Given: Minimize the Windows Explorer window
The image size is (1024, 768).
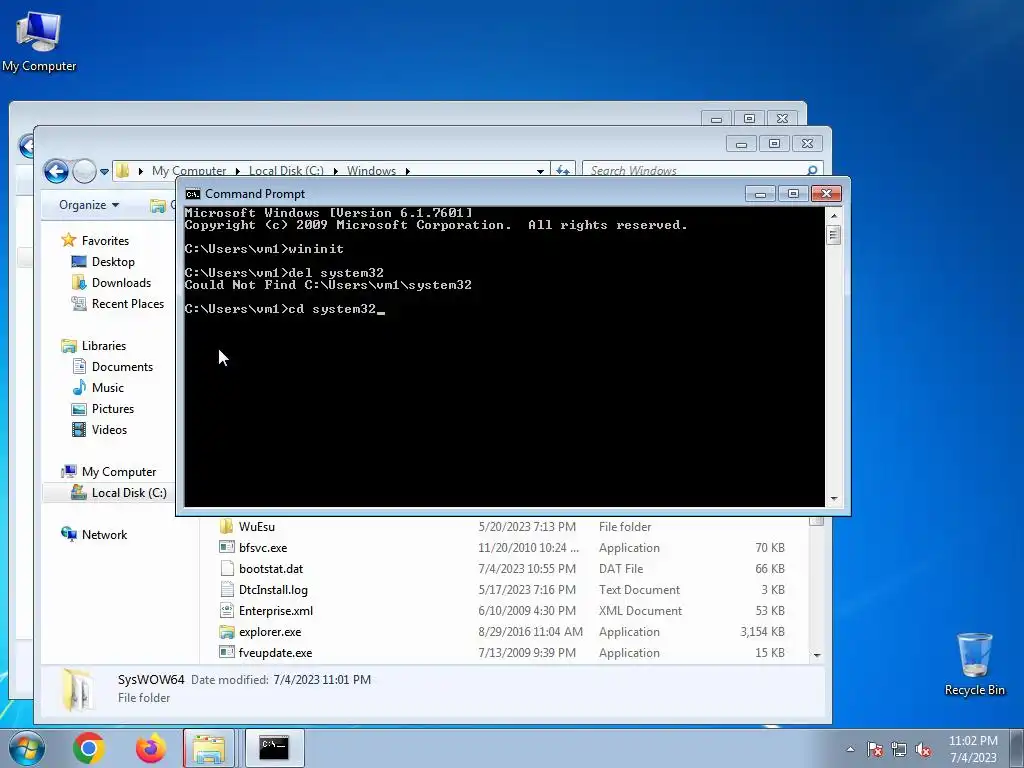Looking at the screenshot, I should (x=741, y=144).
